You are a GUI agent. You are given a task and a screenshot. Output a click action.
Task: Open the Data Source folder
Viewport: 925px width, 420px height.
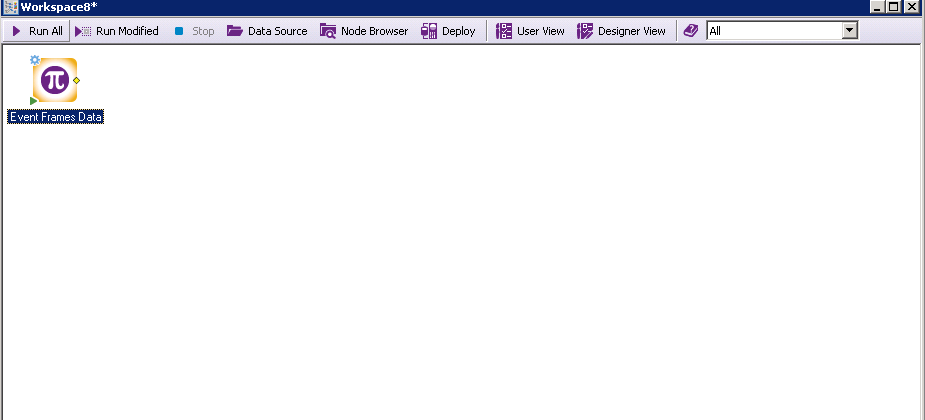(x=267, y=31)
